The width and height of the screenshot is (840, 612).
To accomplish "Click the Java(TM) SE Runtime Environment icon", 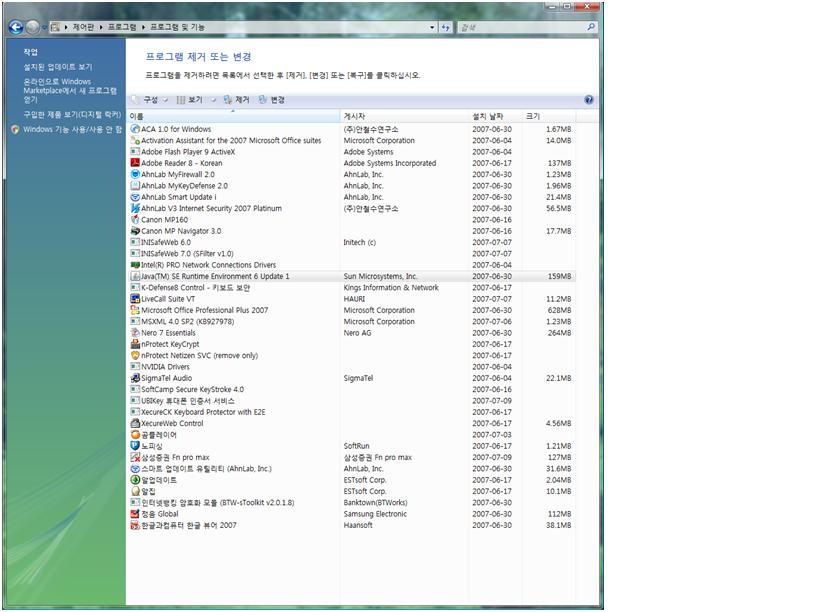I will pyautogui.click(x=135, y=277).
